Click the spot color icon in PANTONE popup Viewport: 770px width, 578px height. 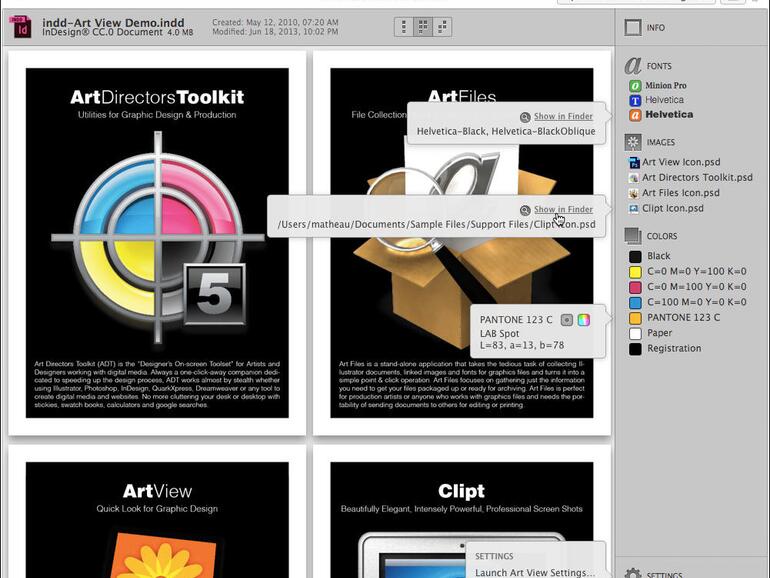click(x=567, y=320)
